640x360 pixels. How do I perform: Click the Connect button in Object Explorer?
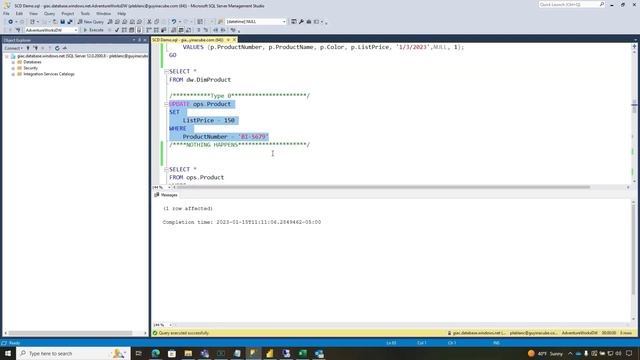13,48
